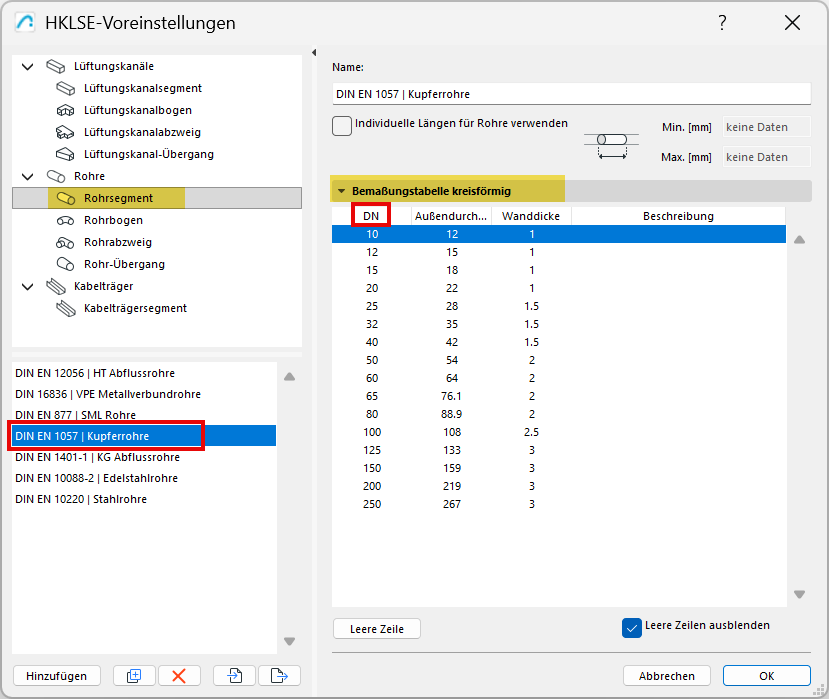Duplicate the selected preset
The width and height of the screenshot is (829, 699).
pyautogui.click(x=134, y=676)
